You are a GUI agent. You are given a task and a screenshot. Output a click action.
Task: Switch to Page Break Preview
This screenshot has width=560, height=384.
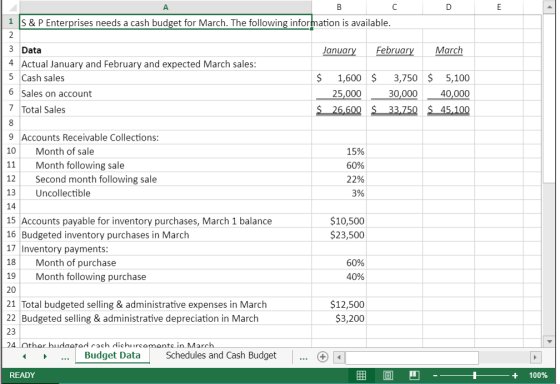[x=414, y=375]
